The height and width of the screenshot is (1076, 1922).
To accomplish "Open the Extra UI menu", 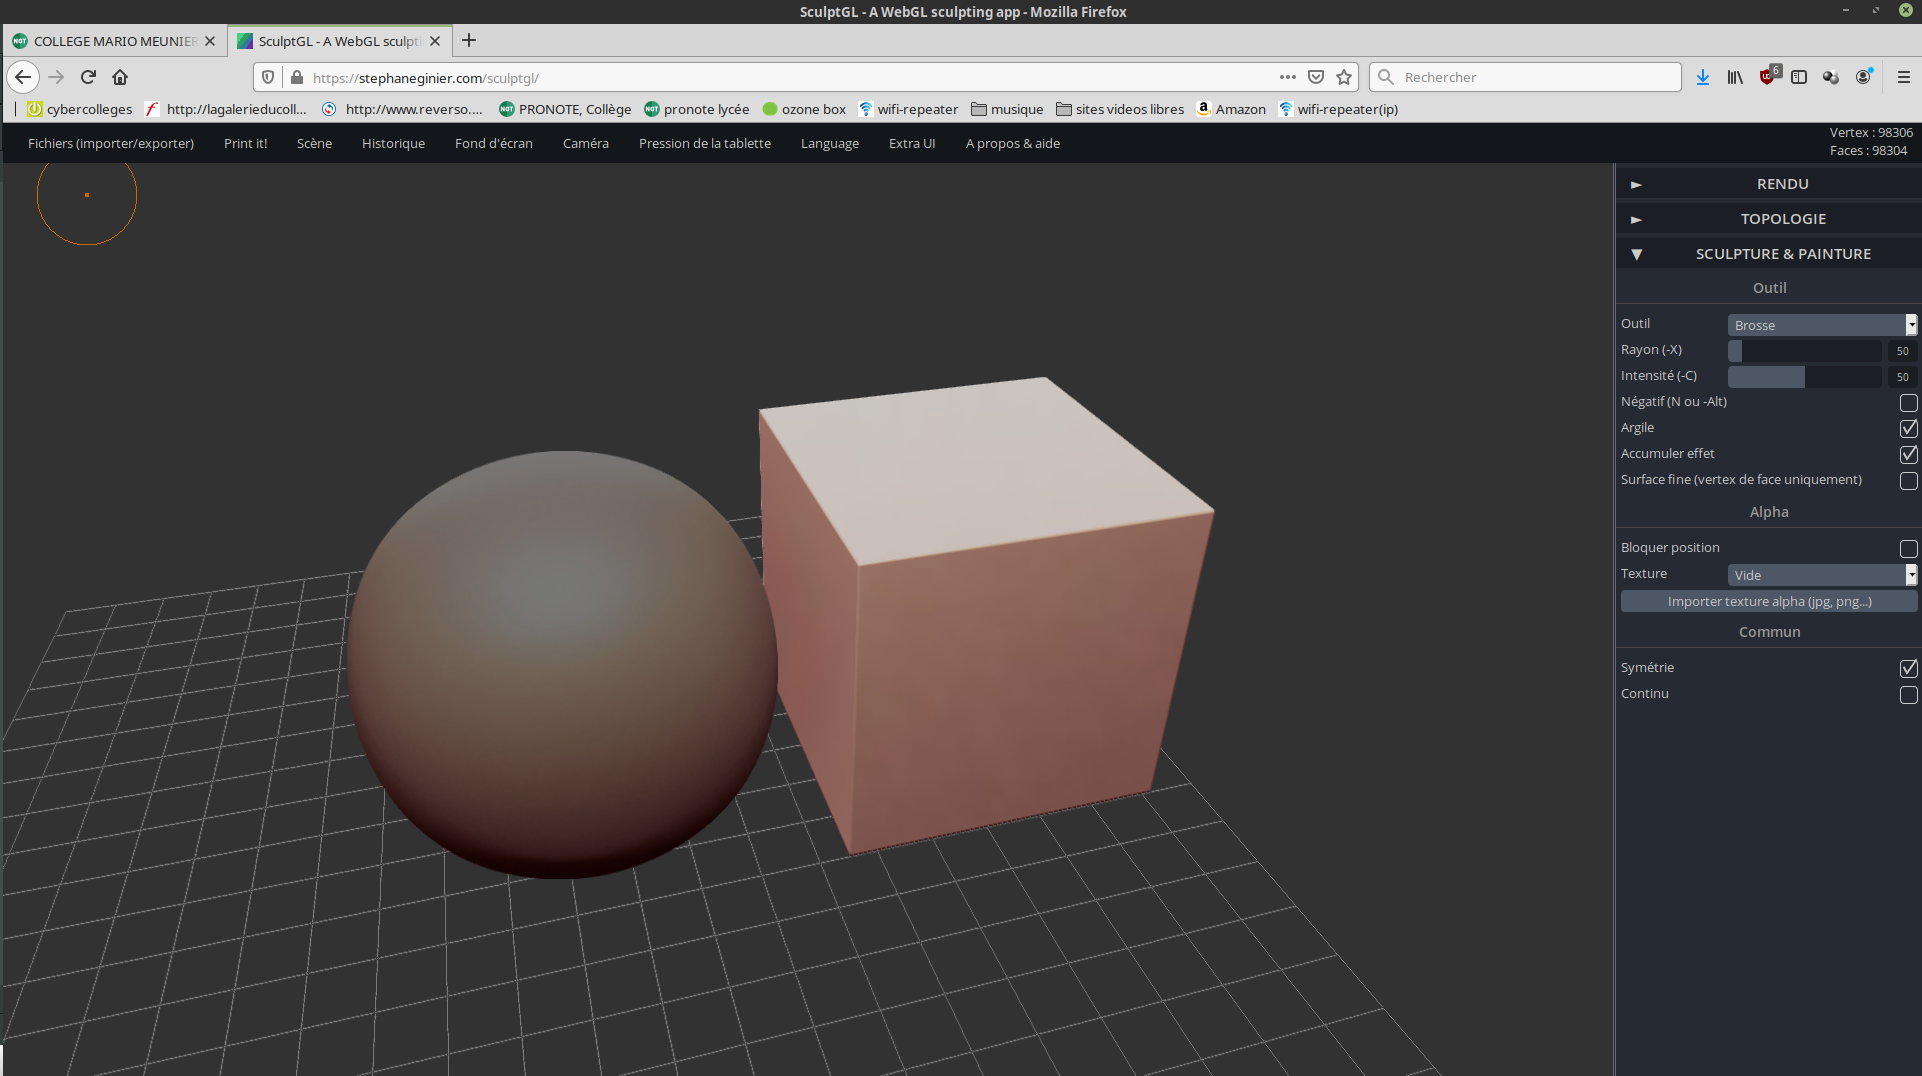I will 912,143.
